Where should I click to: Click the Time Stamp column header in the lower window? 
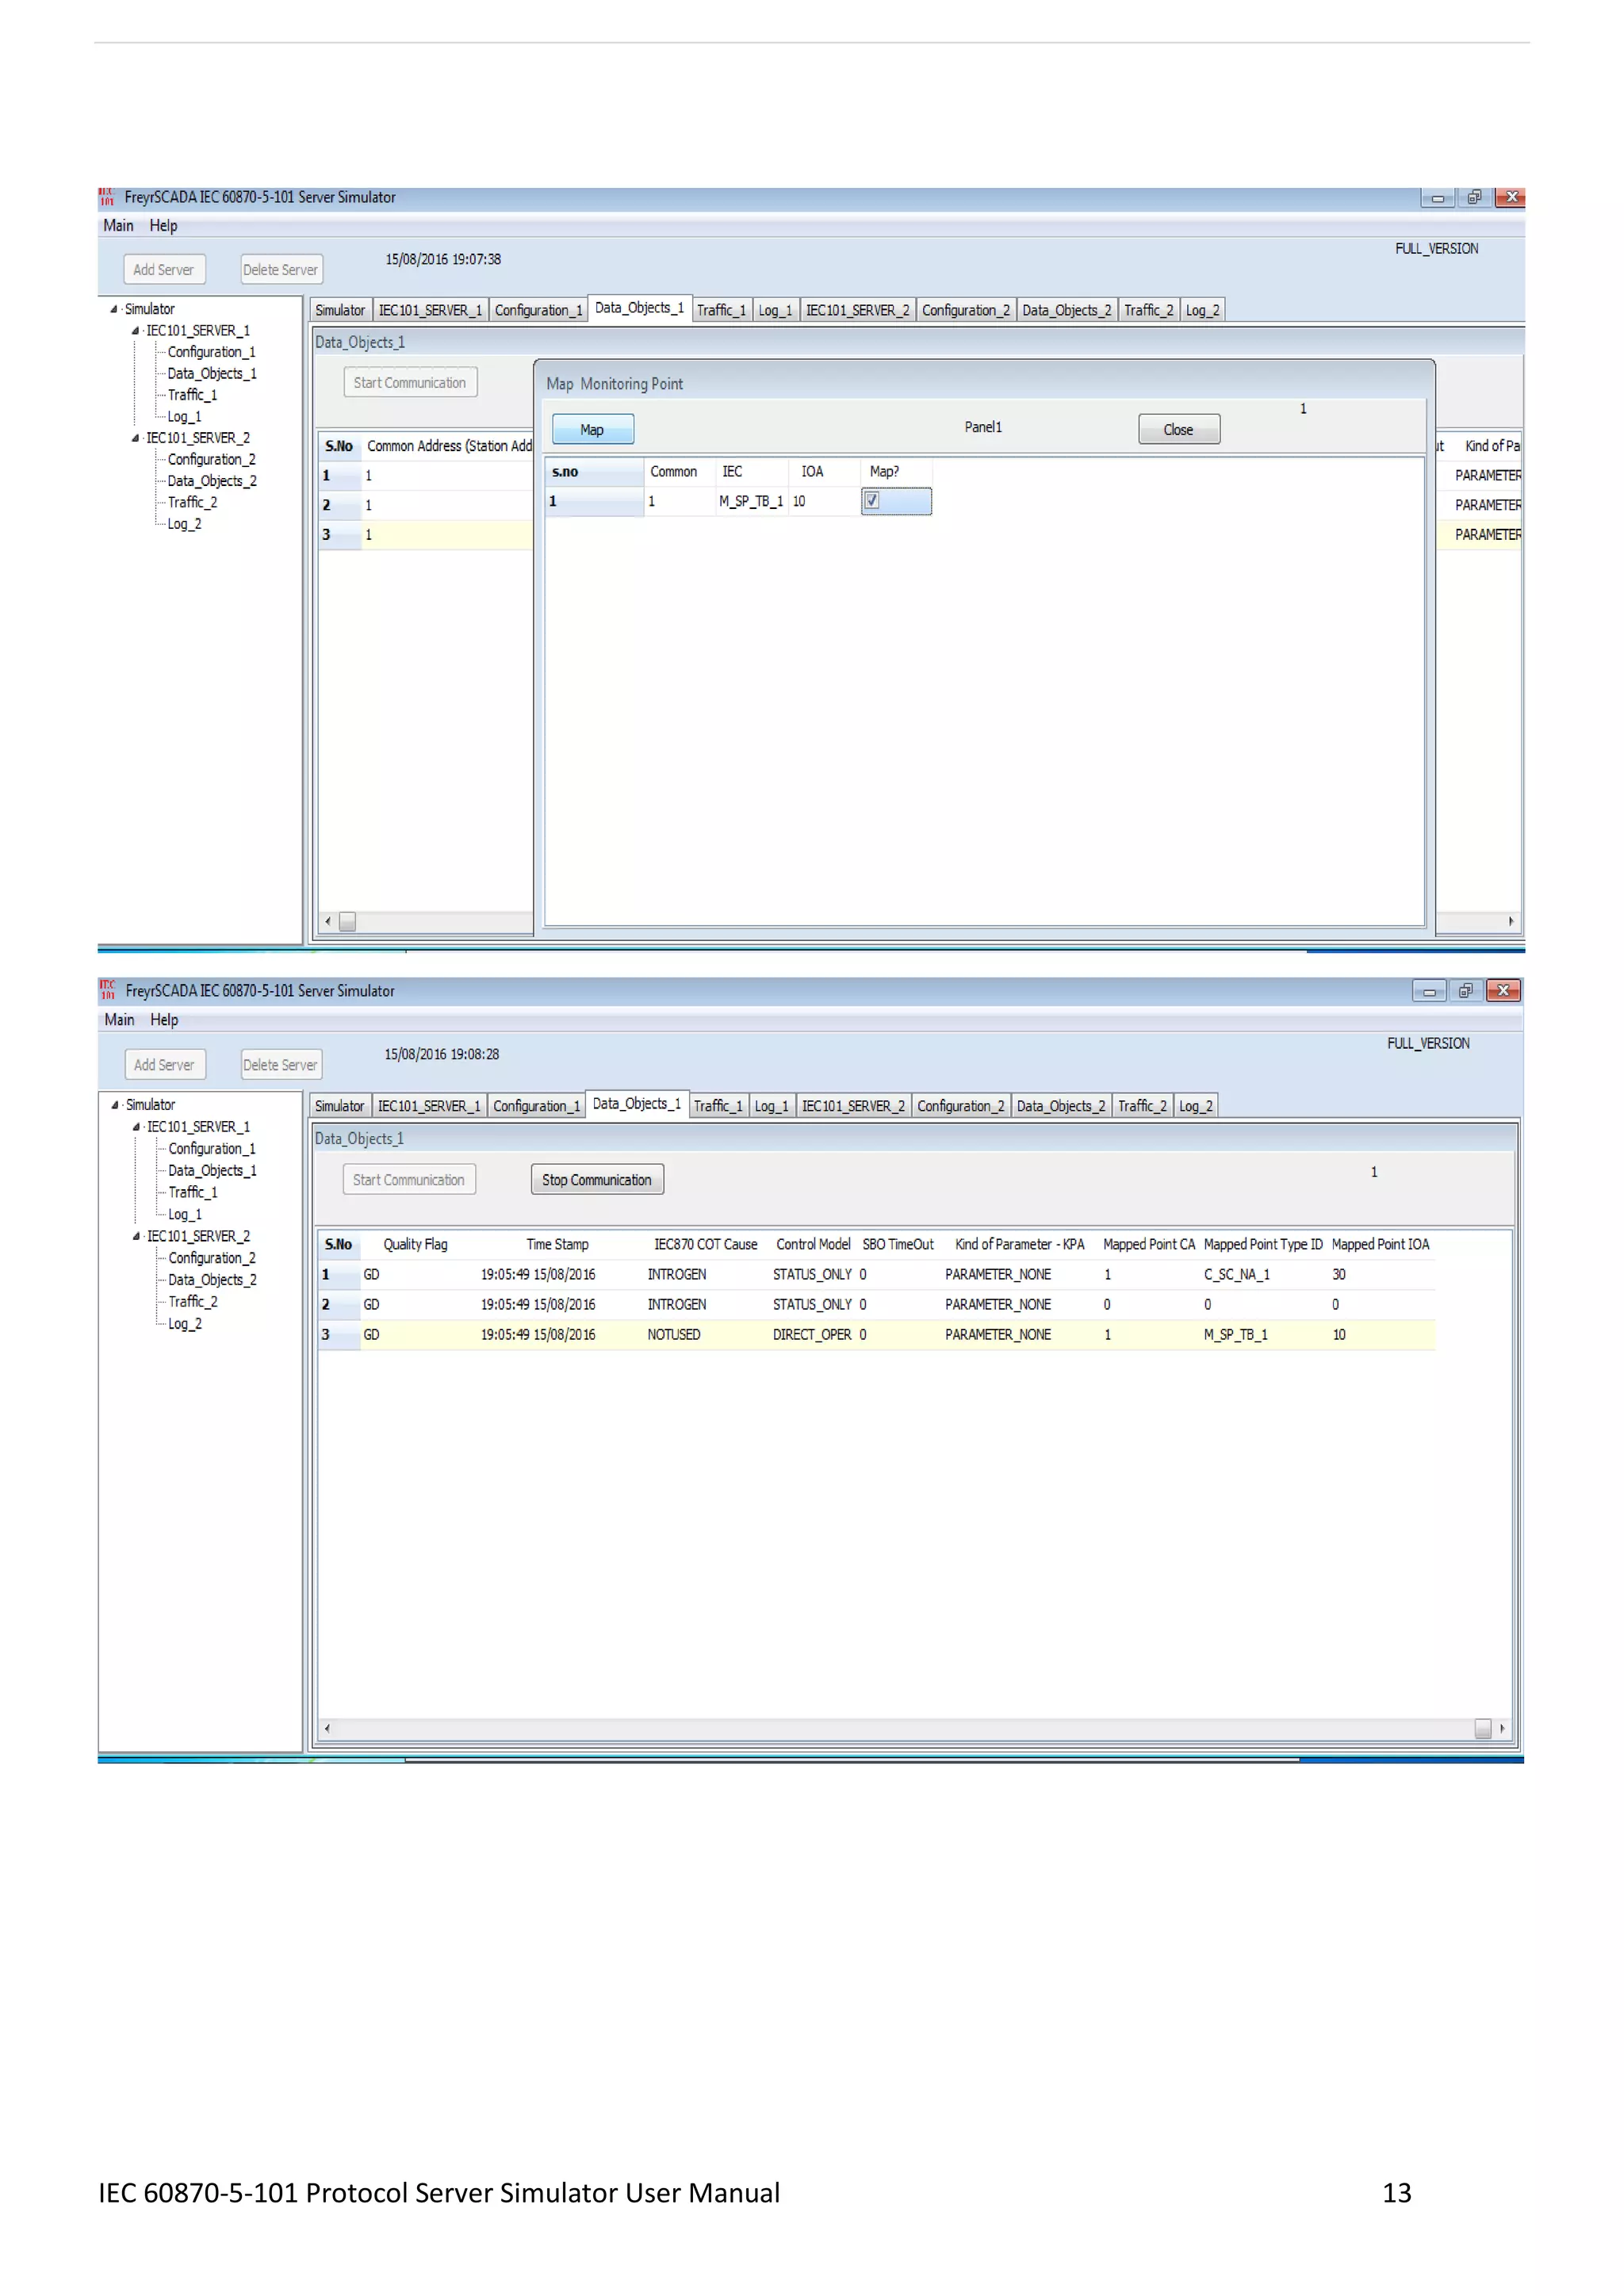click(558, 1245)
